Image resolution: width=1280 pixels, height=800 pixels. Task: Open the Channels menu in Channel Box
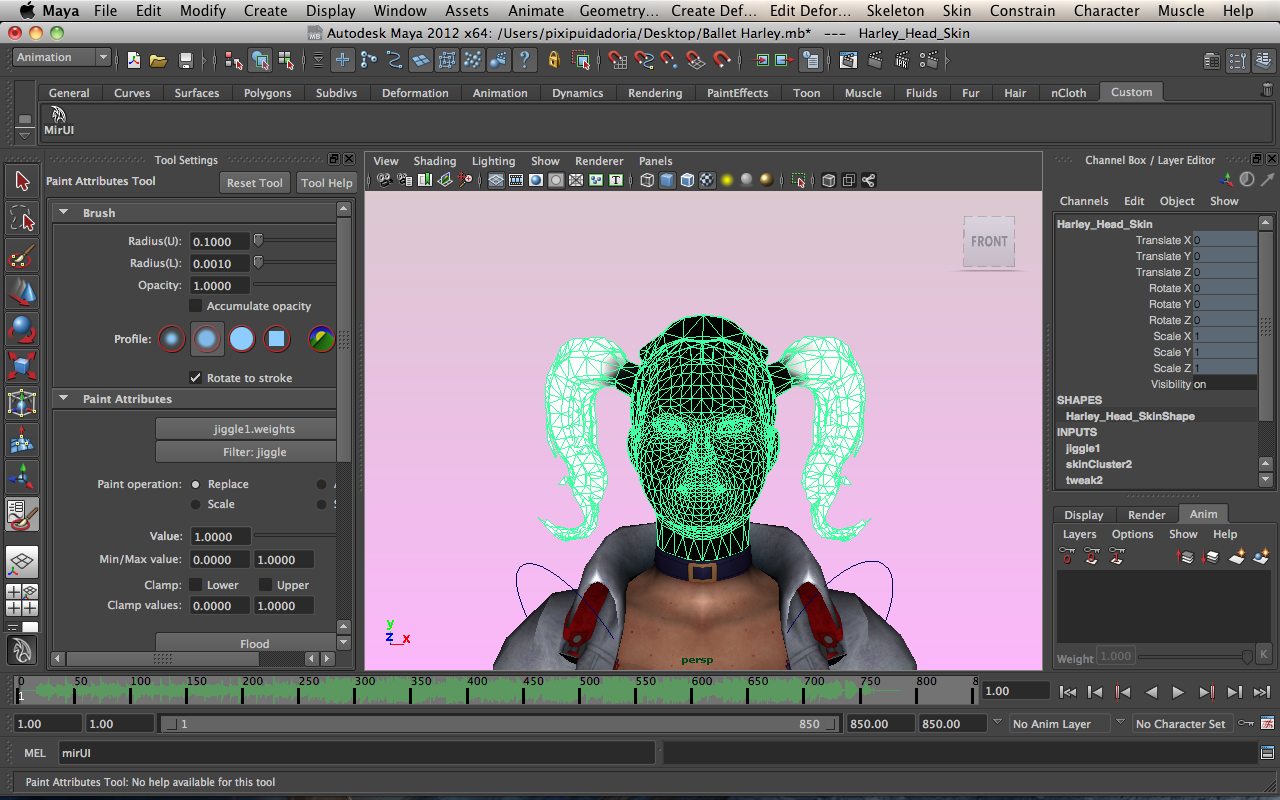pos(1084,201)
